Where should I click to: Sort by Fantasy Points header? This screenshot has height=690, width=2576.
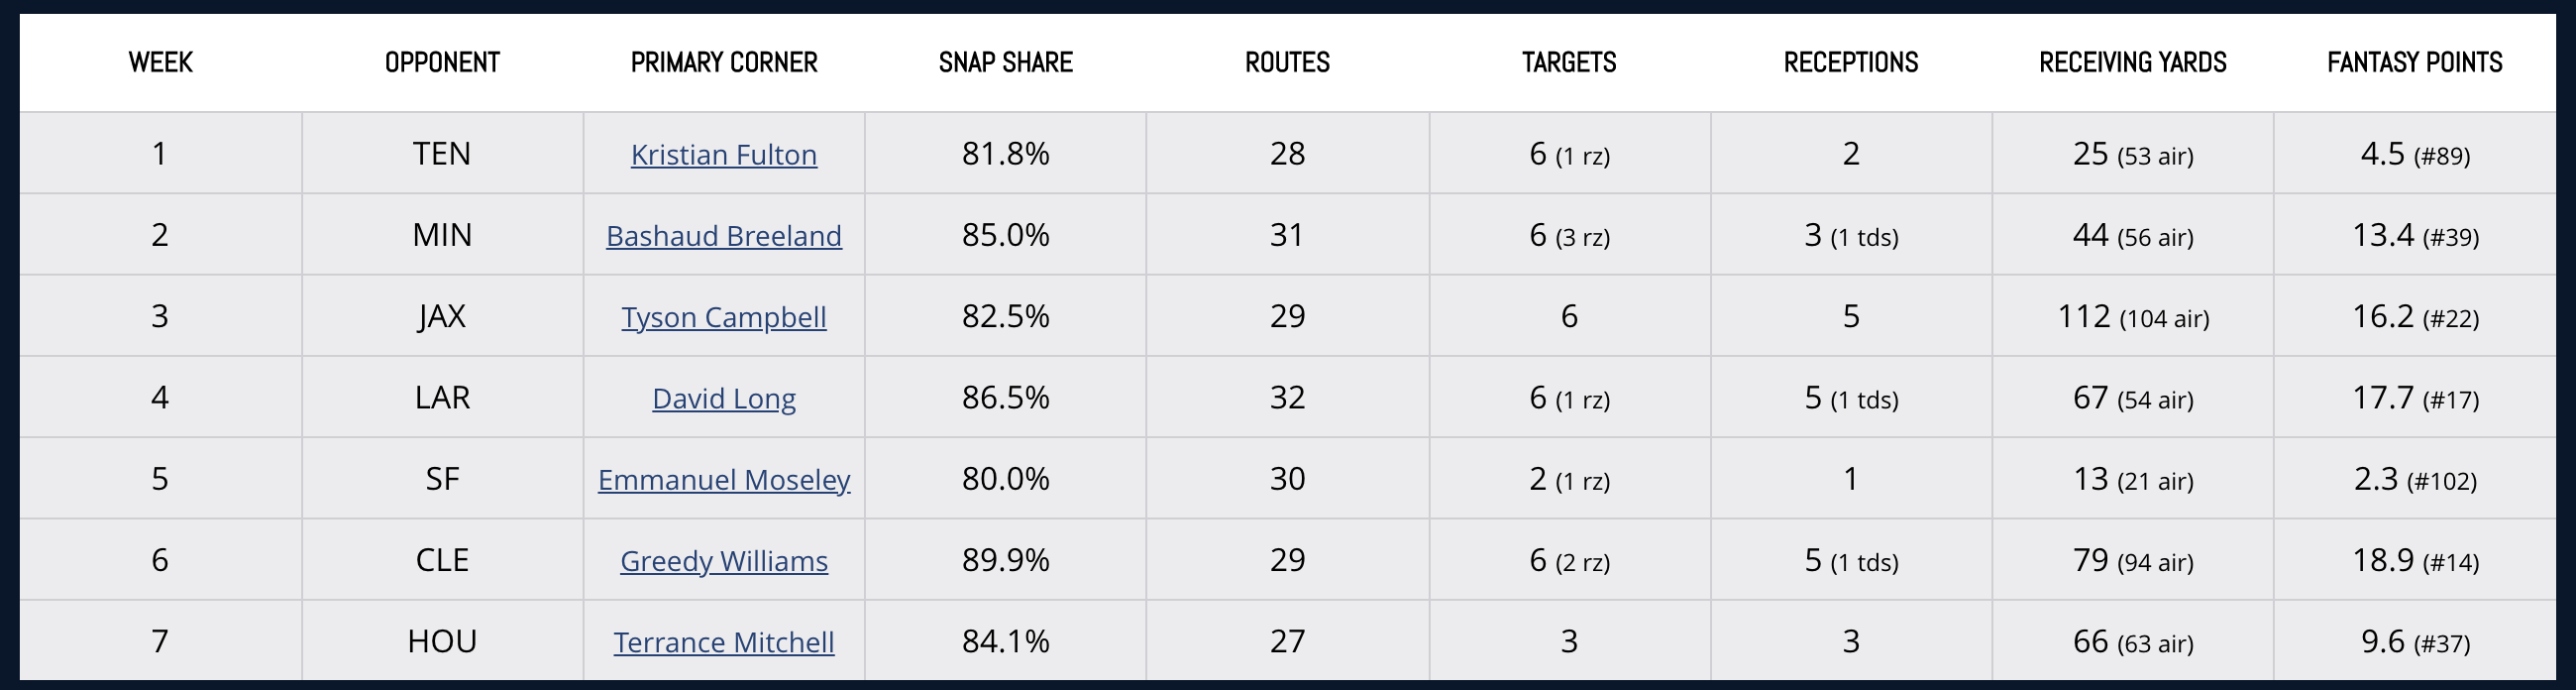(x=2414, y=62)
